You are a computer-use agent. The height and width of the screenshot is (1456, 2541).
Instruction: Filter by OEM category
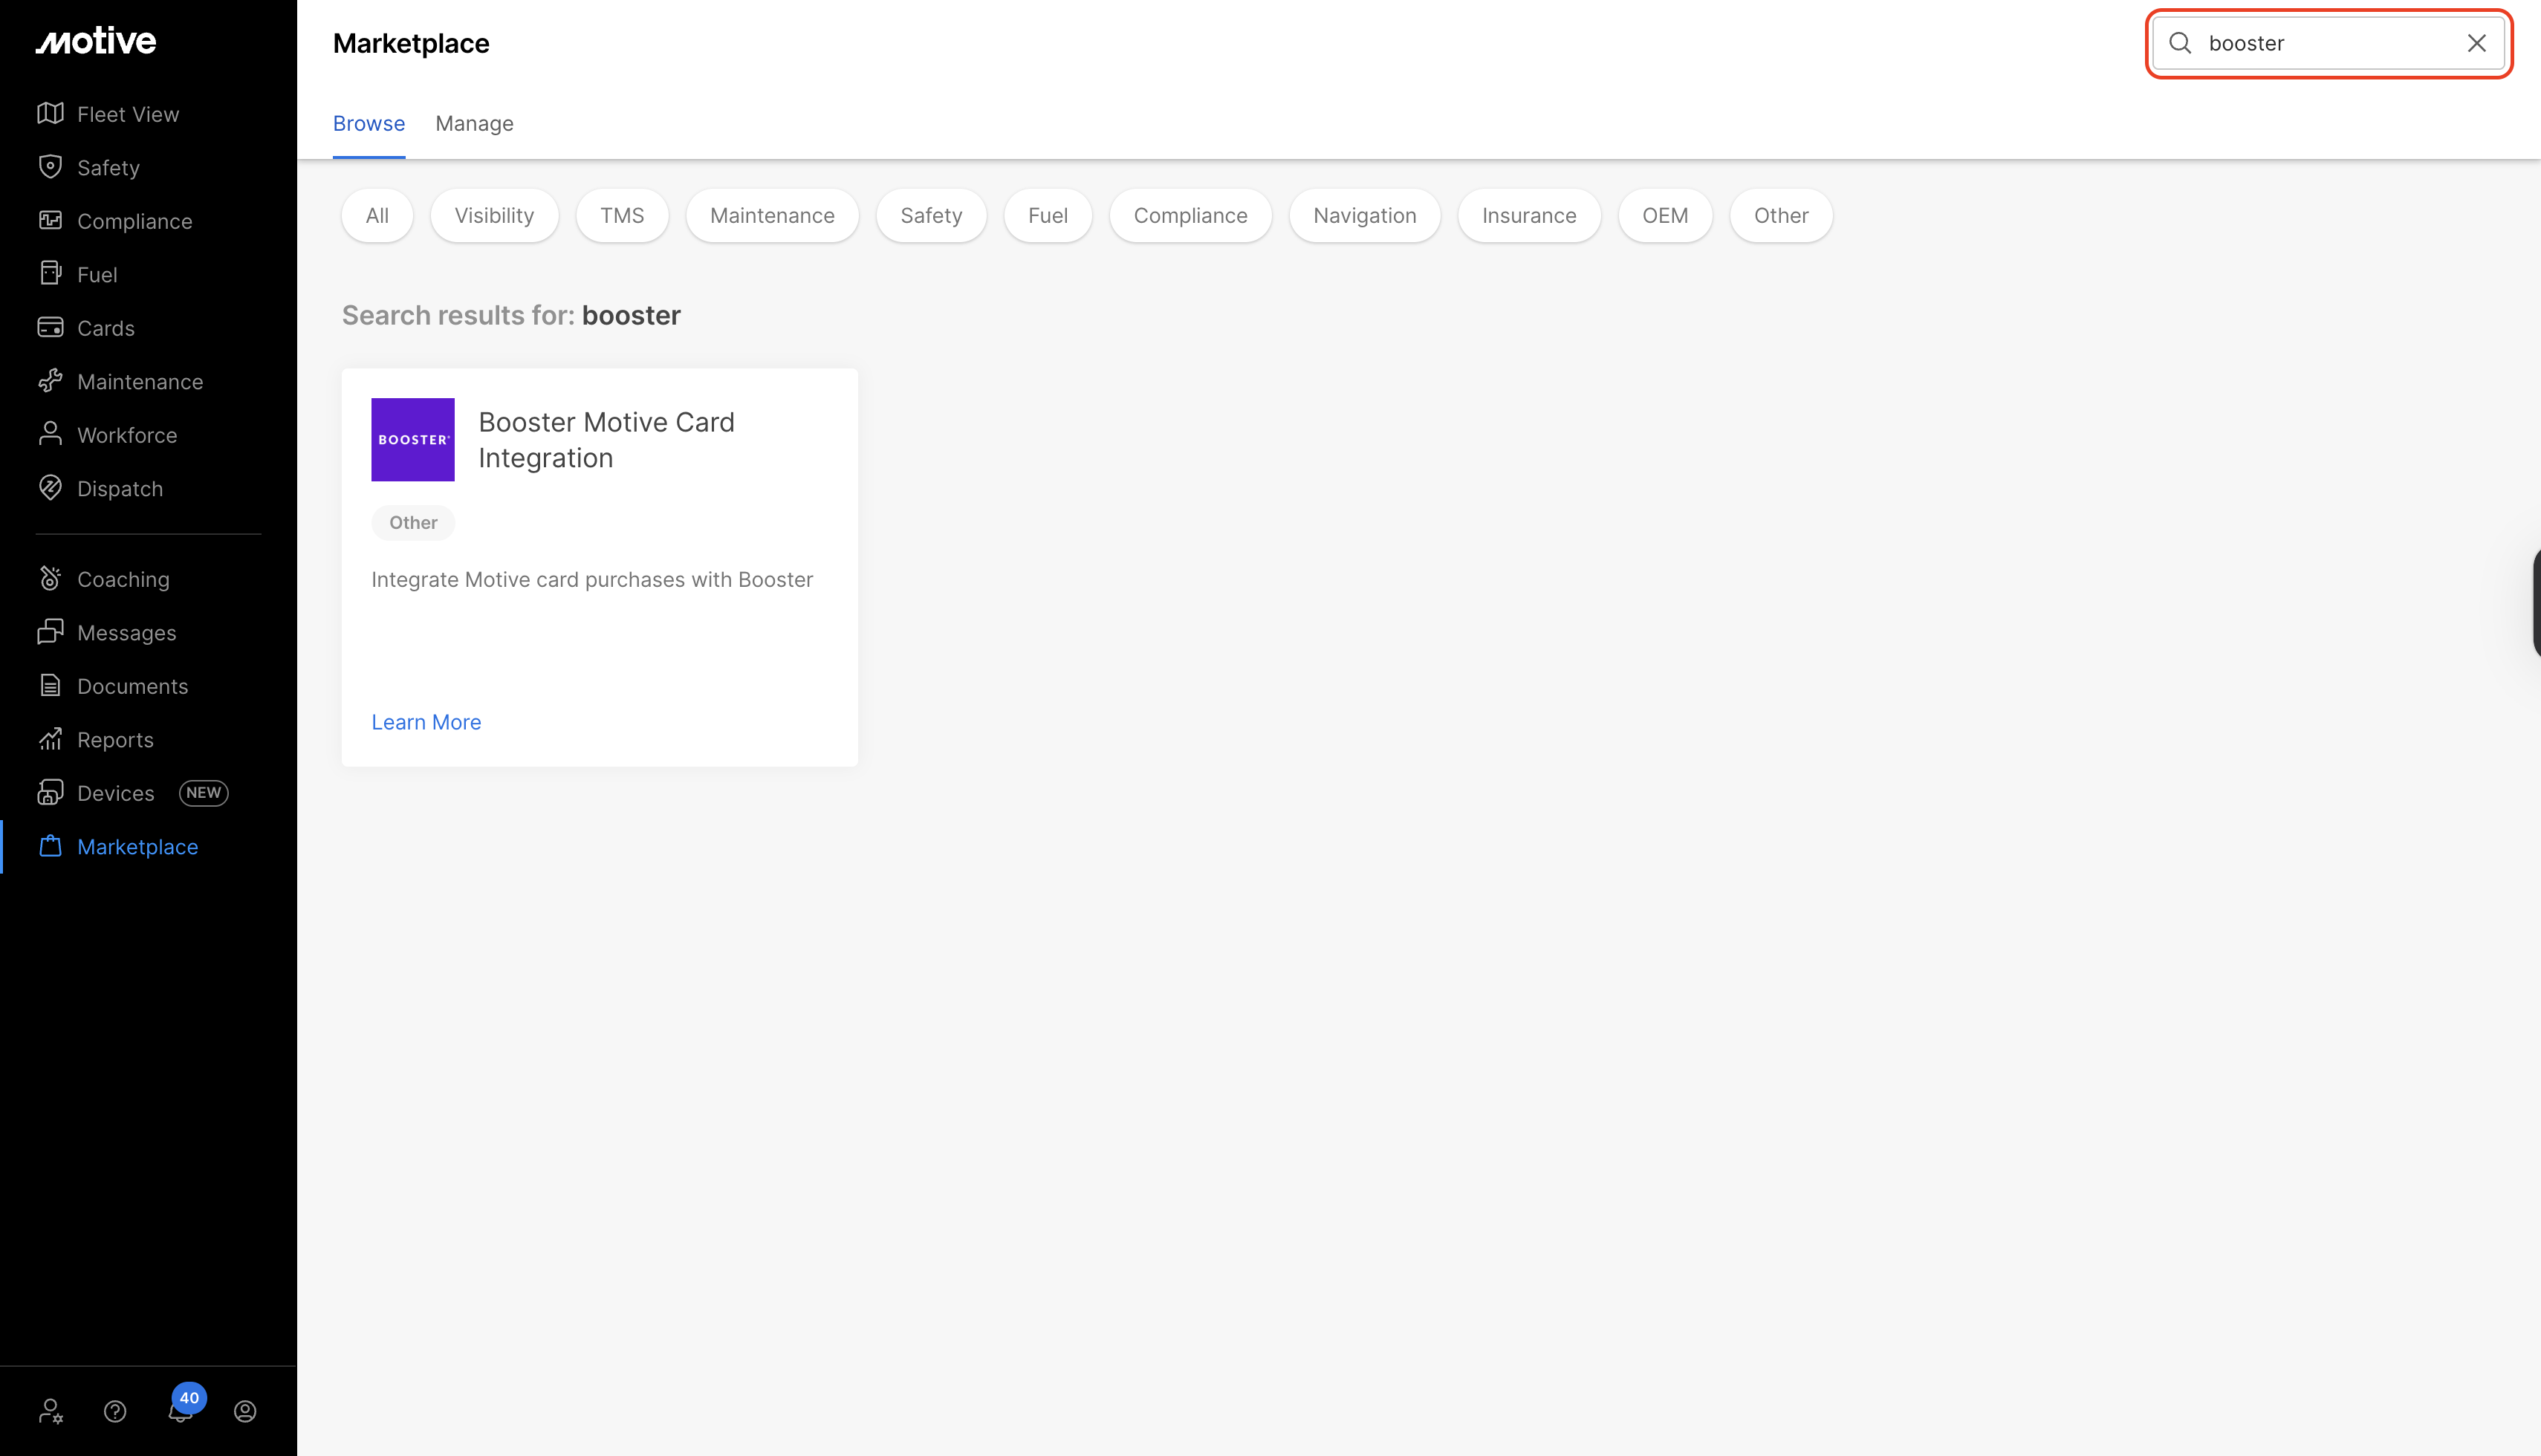[1665, 215]
